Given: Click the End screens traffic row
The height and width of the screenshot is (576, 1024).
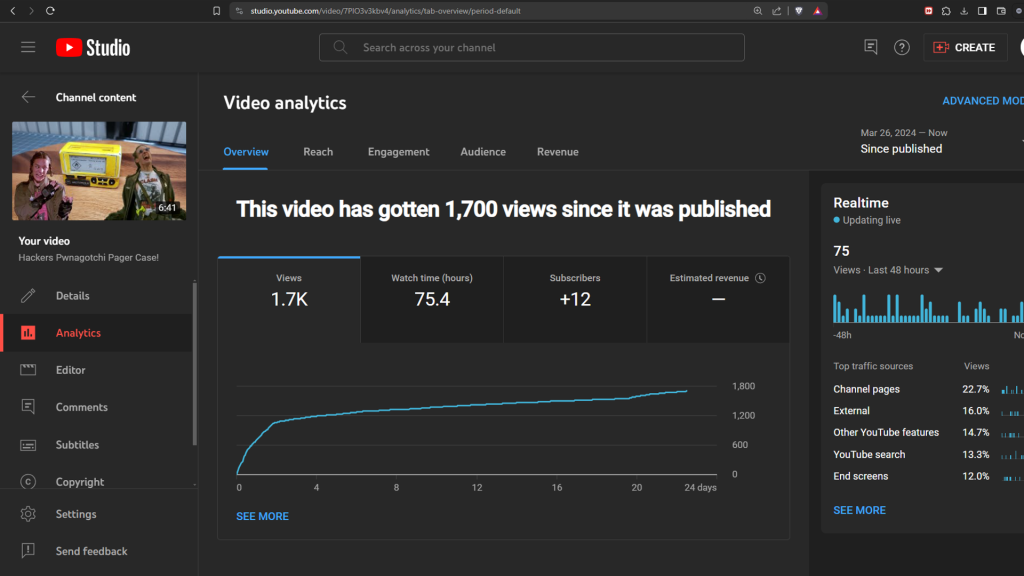Looking at the screenshot, I should [927, 476].
